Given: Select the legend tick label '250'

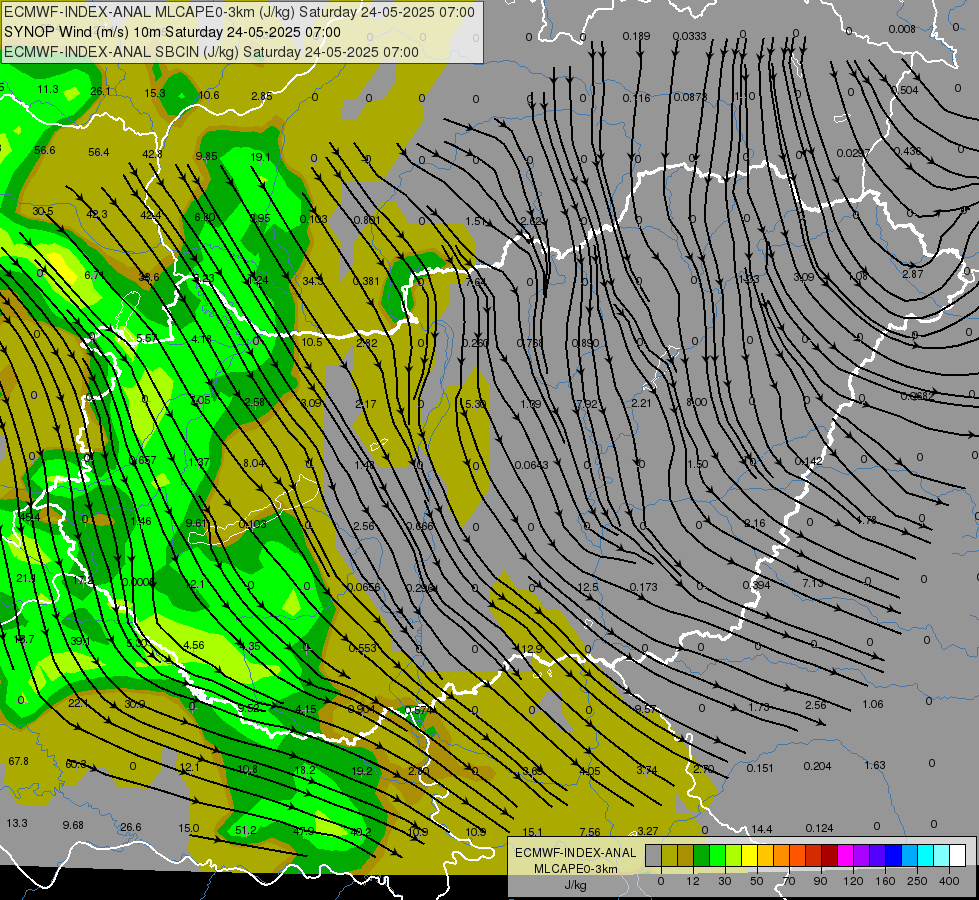Looking at the screenshot, I should pos(917,881).
